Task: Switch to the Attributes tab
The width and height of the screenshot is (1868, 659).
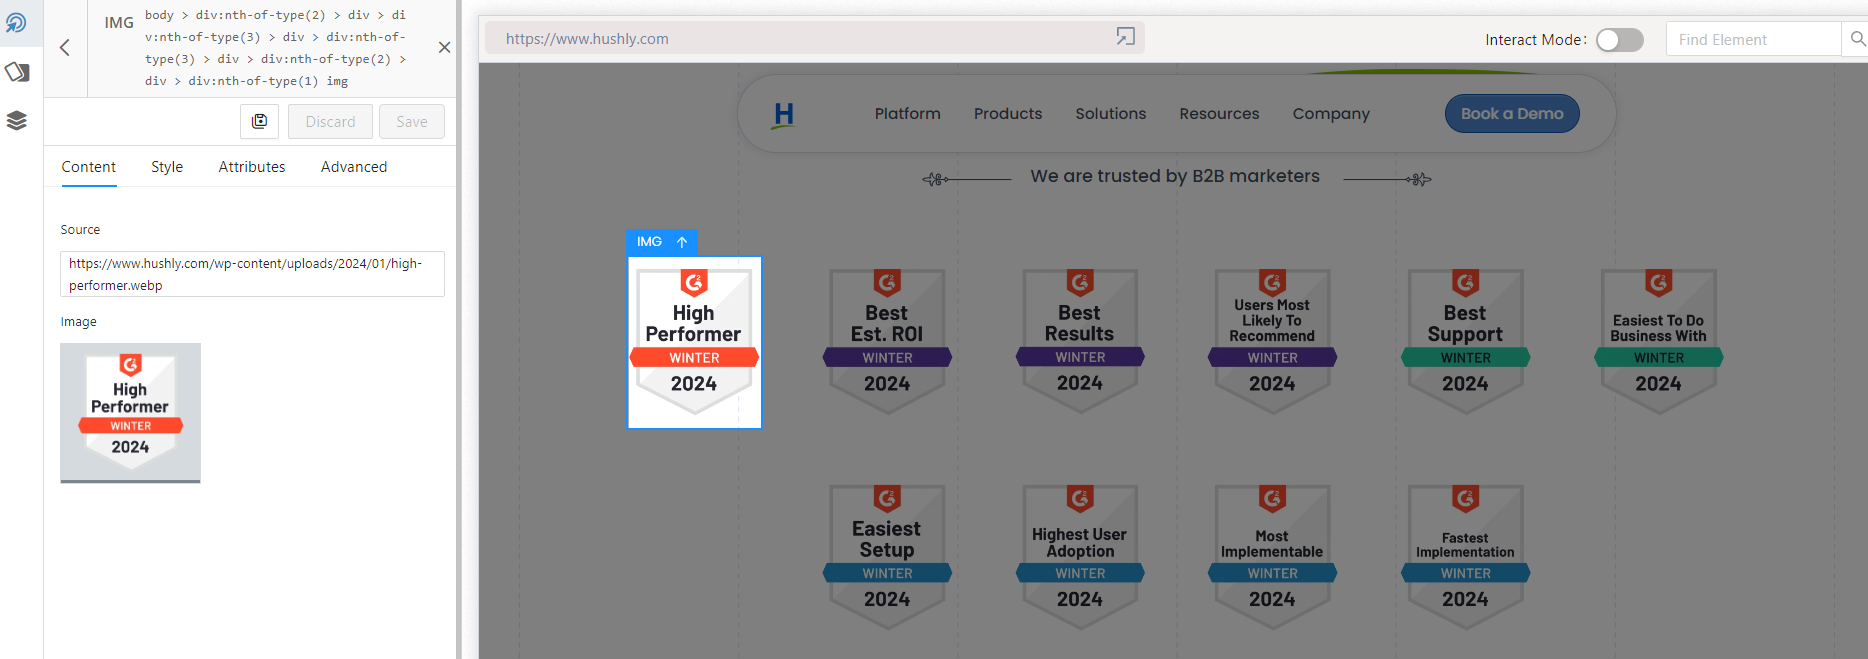Action: coord(252,167)
